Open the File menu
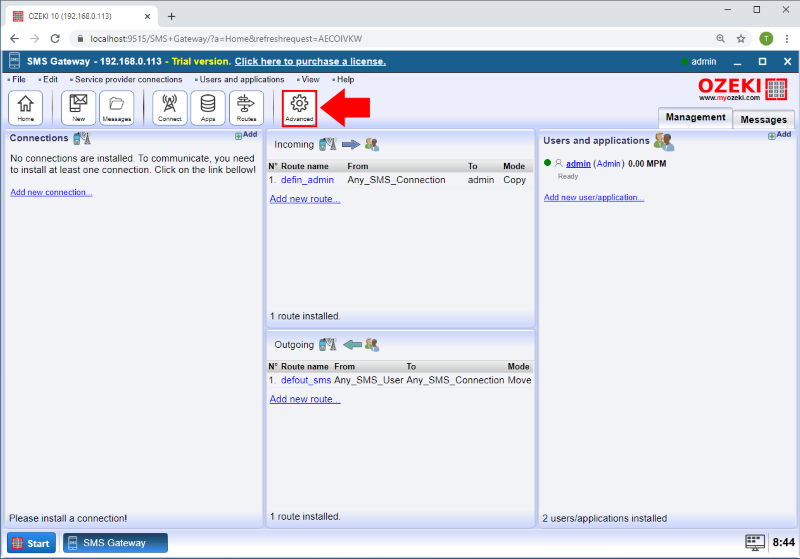The image size is (800, 559). tap(19, 80)
